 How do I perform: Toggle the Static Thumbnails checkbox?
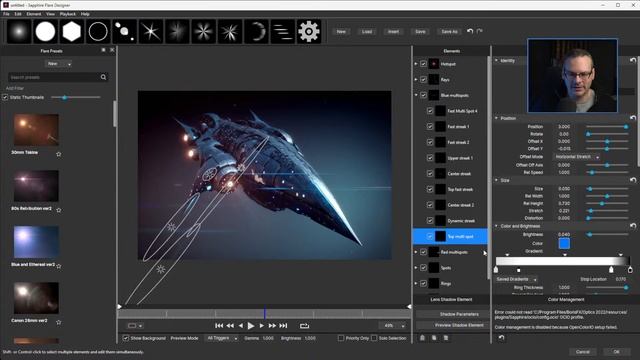[5, 97]
